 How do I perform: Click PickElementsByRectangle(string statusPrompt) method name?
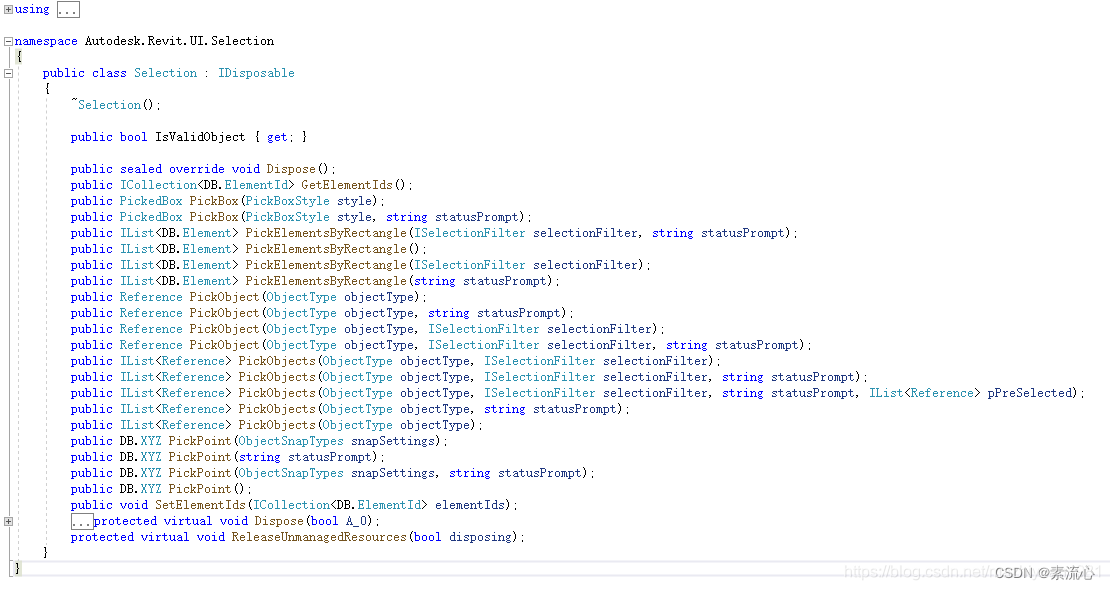tap(326, 281)
